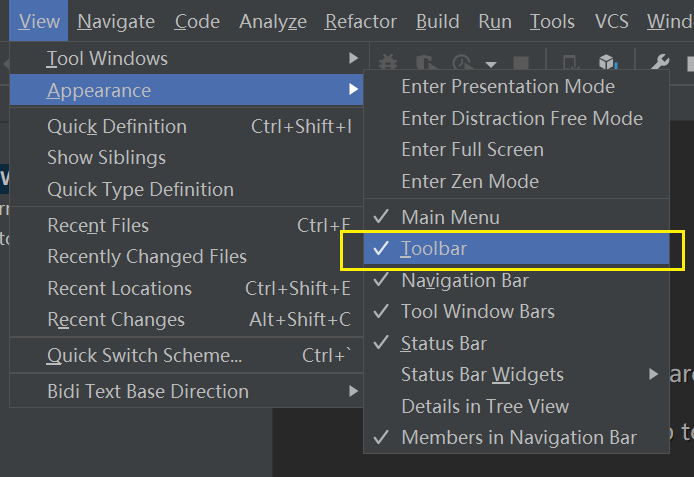
Task: Toggle Navigation Bar visibility
Action: pos(464,280)
